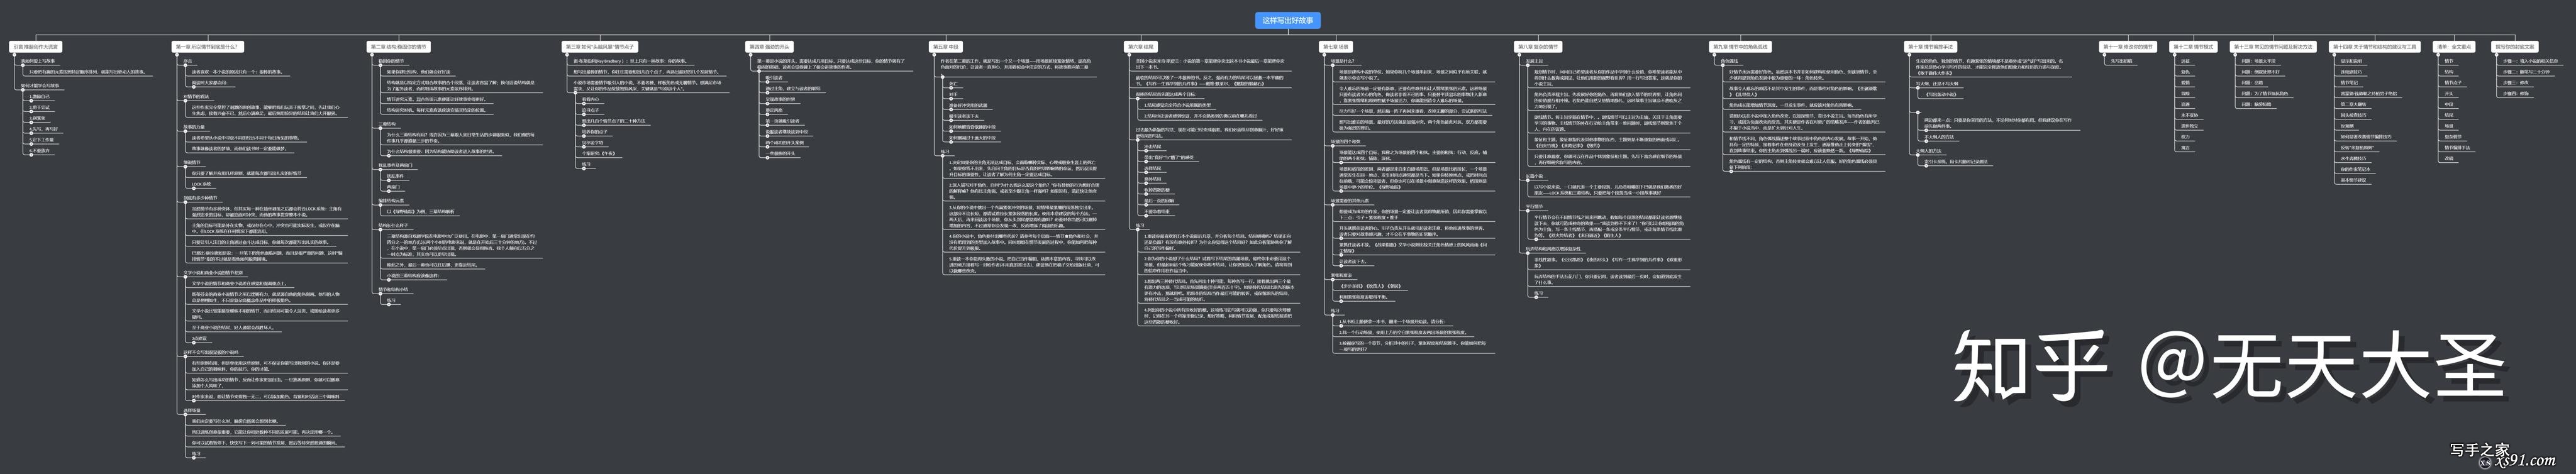
Task: Click the 问题:场景太平淡 node
Action: (2259, 62)
